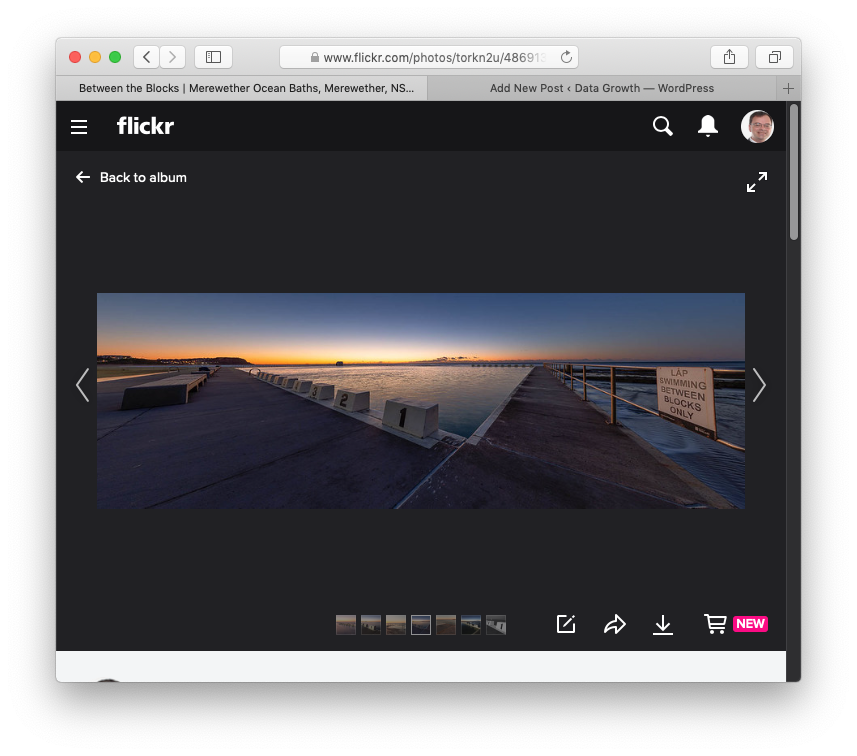Viewport: 857px width, 756px height.
Task: Go back to album
Action: click(x=131, y=177)
